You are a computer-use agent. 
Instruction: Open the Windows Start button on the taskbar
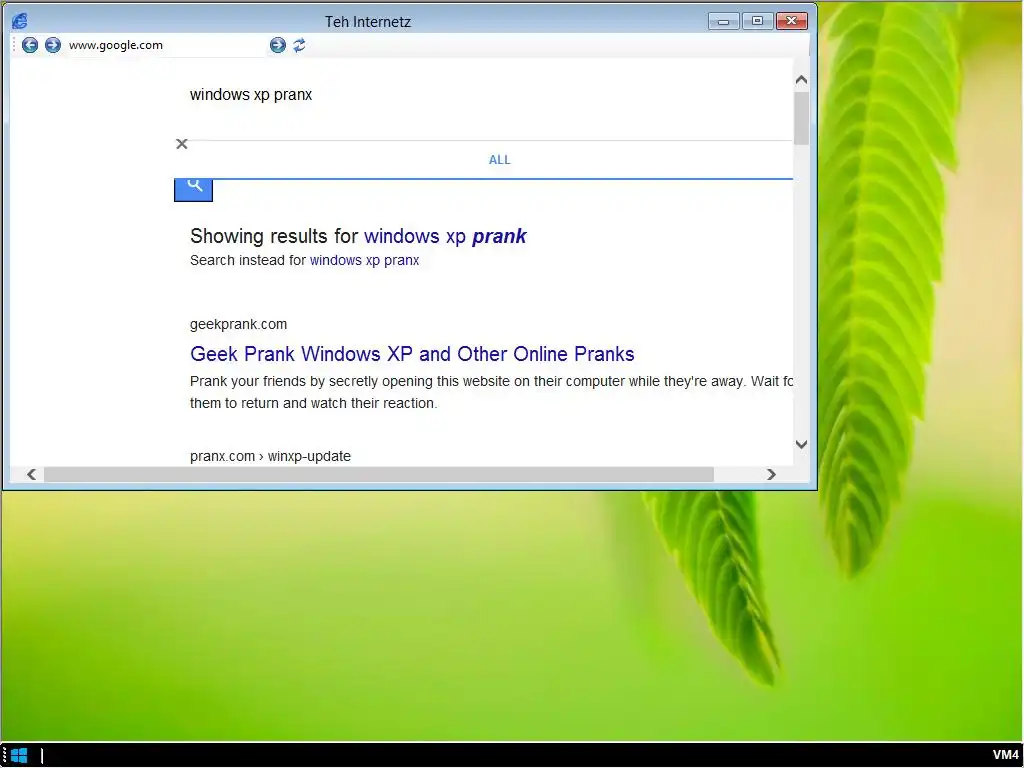(x=19, y=756)
